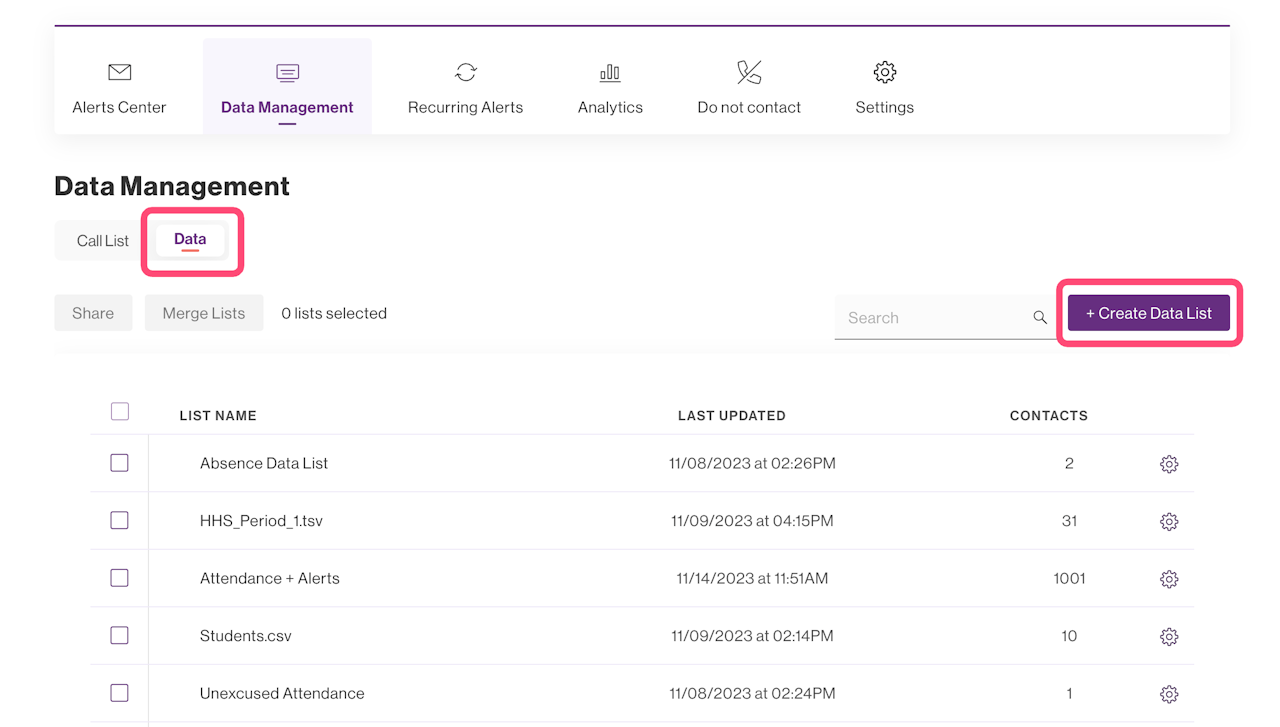Click the Merge Lists button
The width and height of the screenshot is (1280, 727).
tap(204, 313)
